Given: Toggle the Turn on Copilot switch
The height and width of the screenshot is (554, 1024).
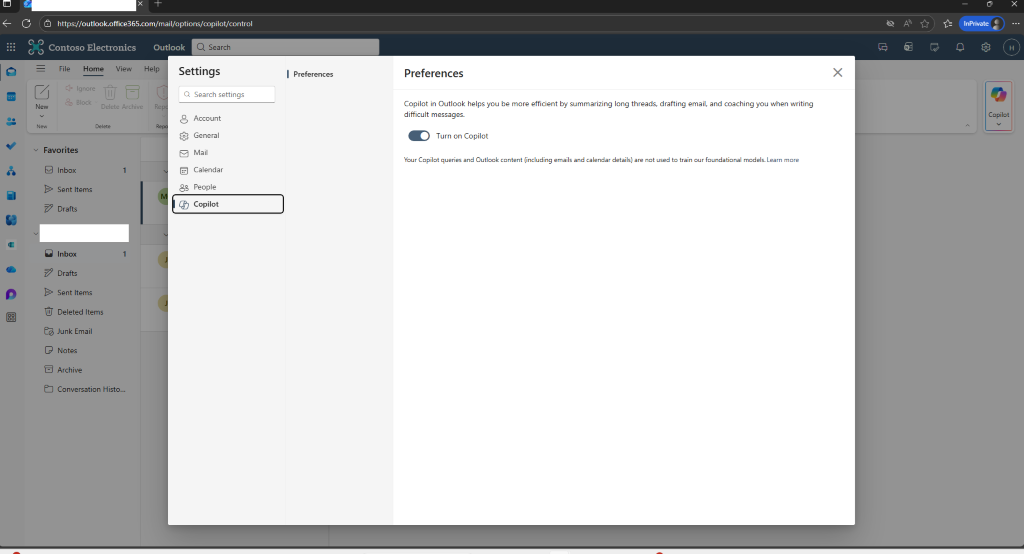Looking at the screenshot, I should click(419, 136).
